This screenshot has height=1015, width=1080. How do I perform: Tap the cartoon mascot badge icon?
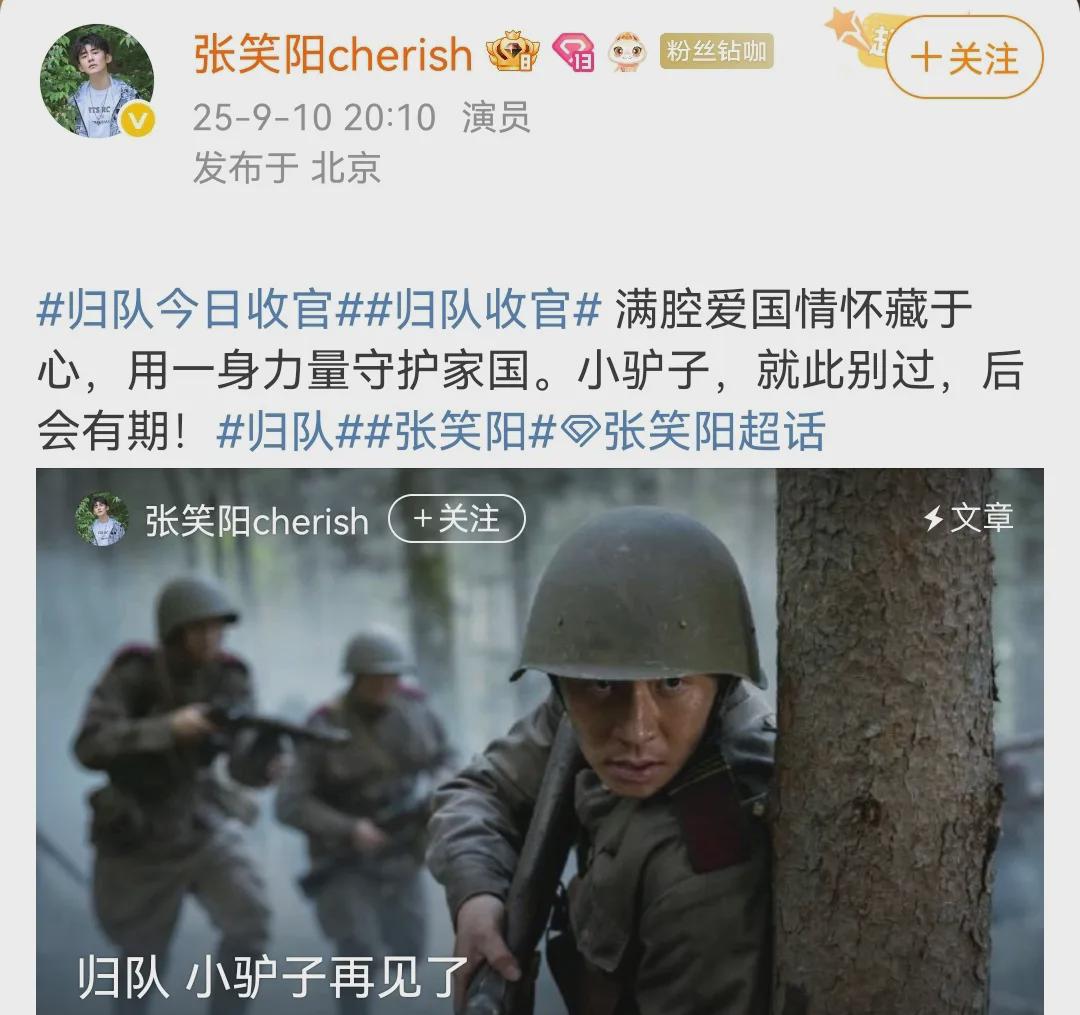point(627,52)
